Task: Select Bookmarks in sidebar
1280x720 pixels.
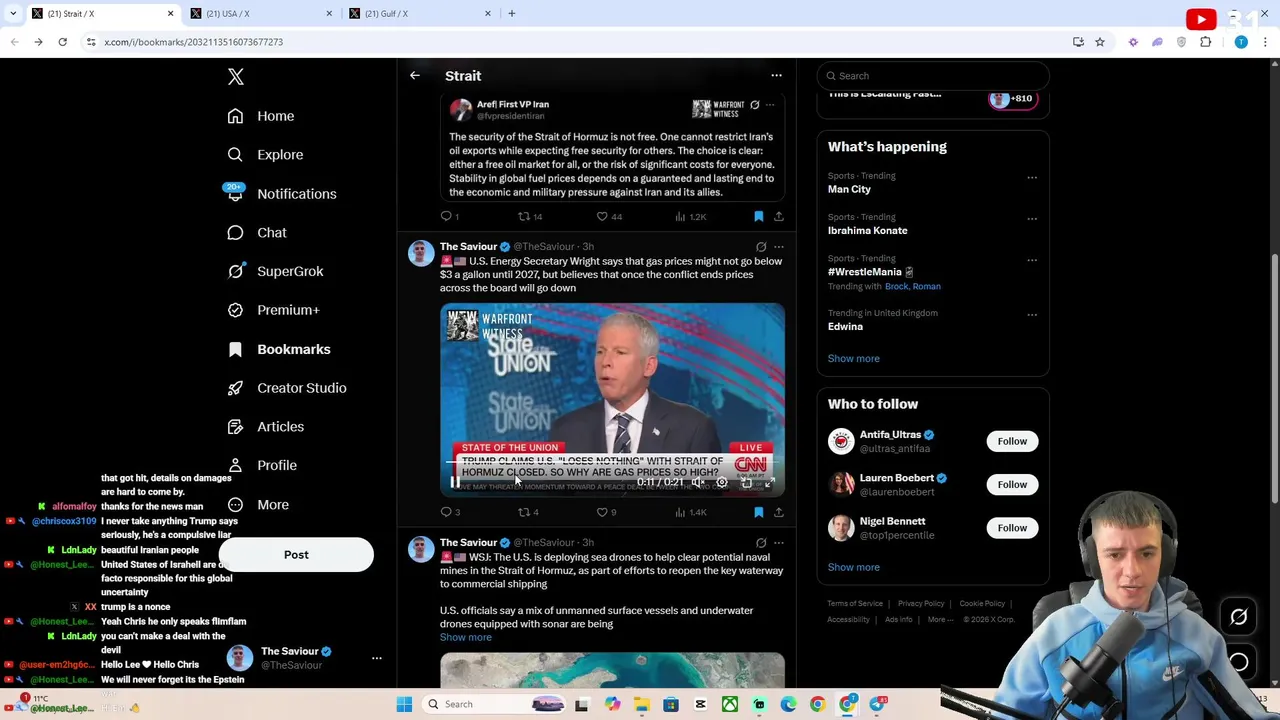Action: 279,349
